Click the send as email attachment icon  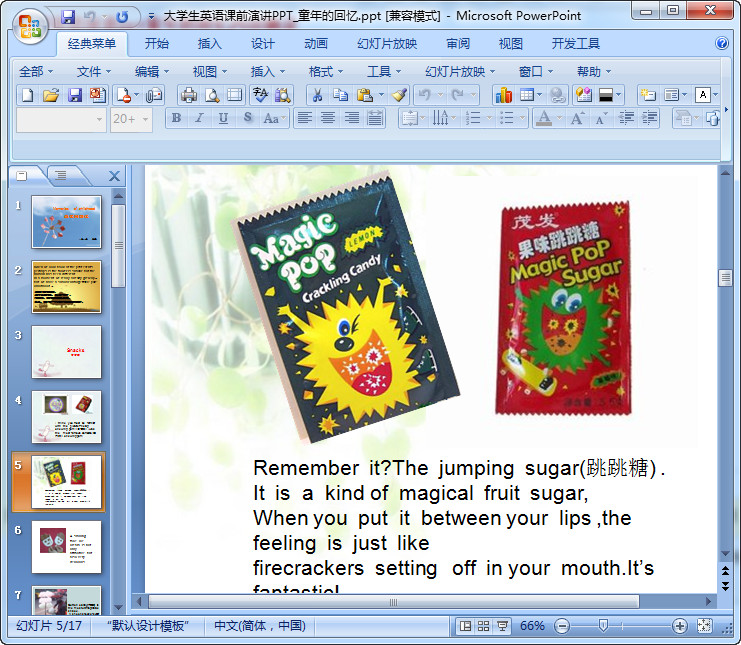pyautogui.click(x=154, y=95)
